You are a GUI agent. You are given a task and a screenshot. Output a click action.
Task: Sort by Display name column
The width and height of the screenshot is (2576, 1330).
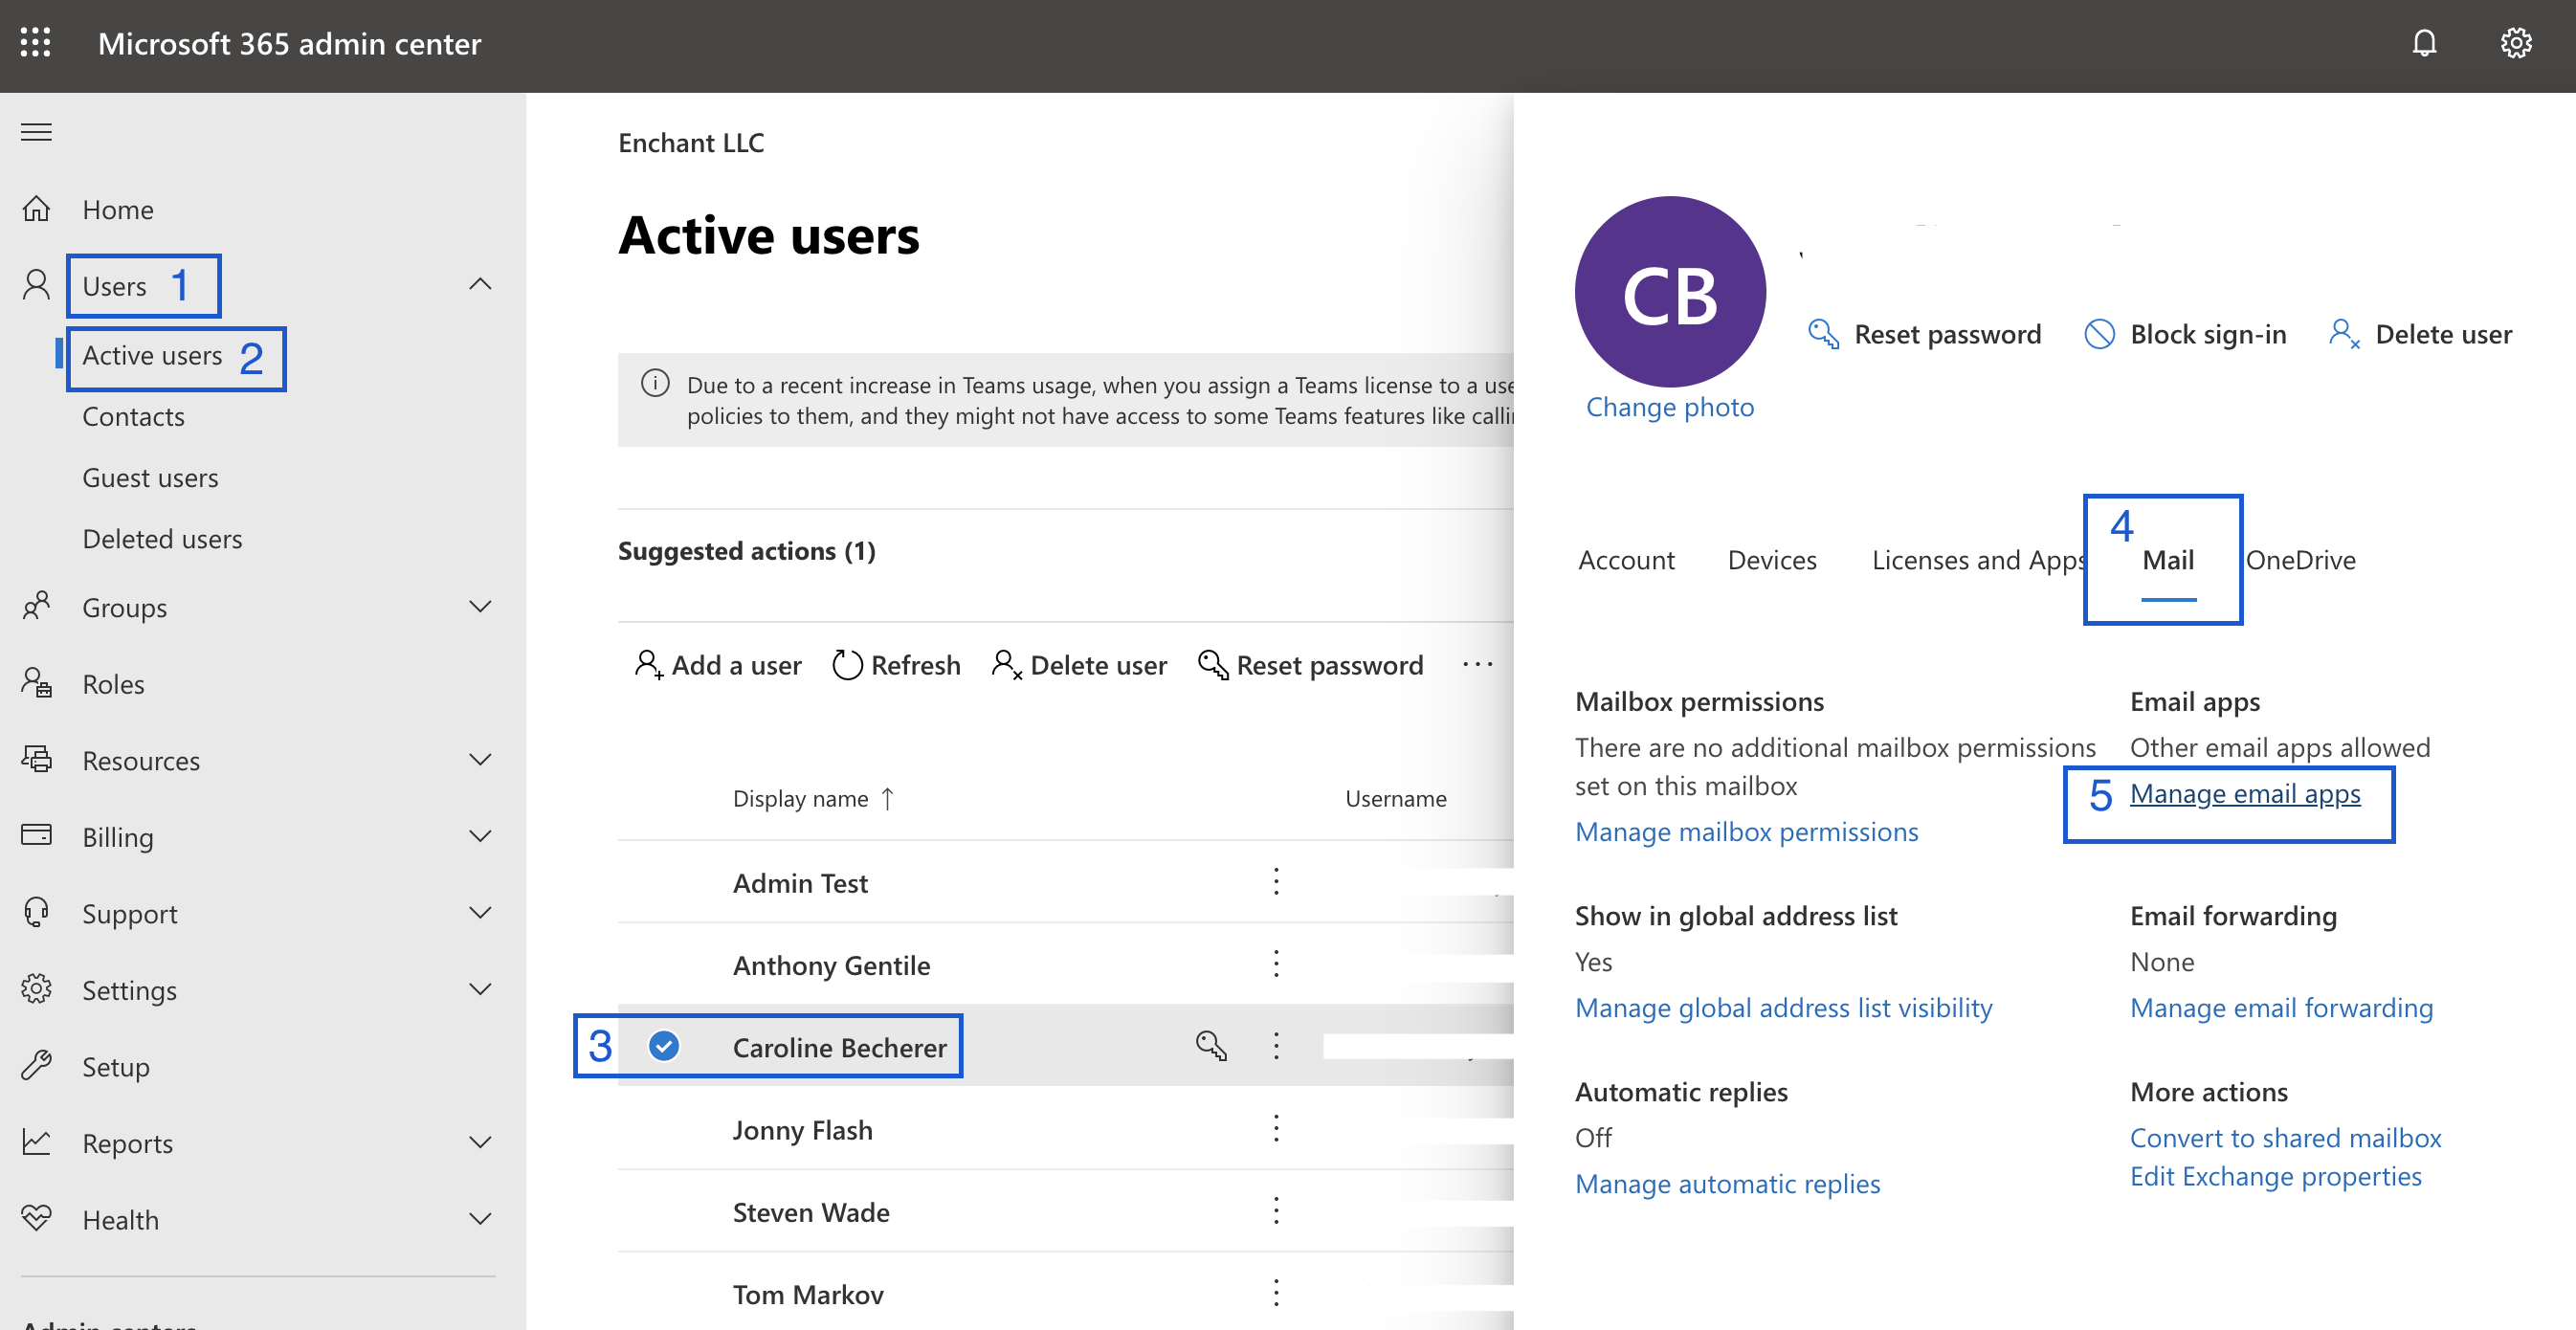point(813,798)
